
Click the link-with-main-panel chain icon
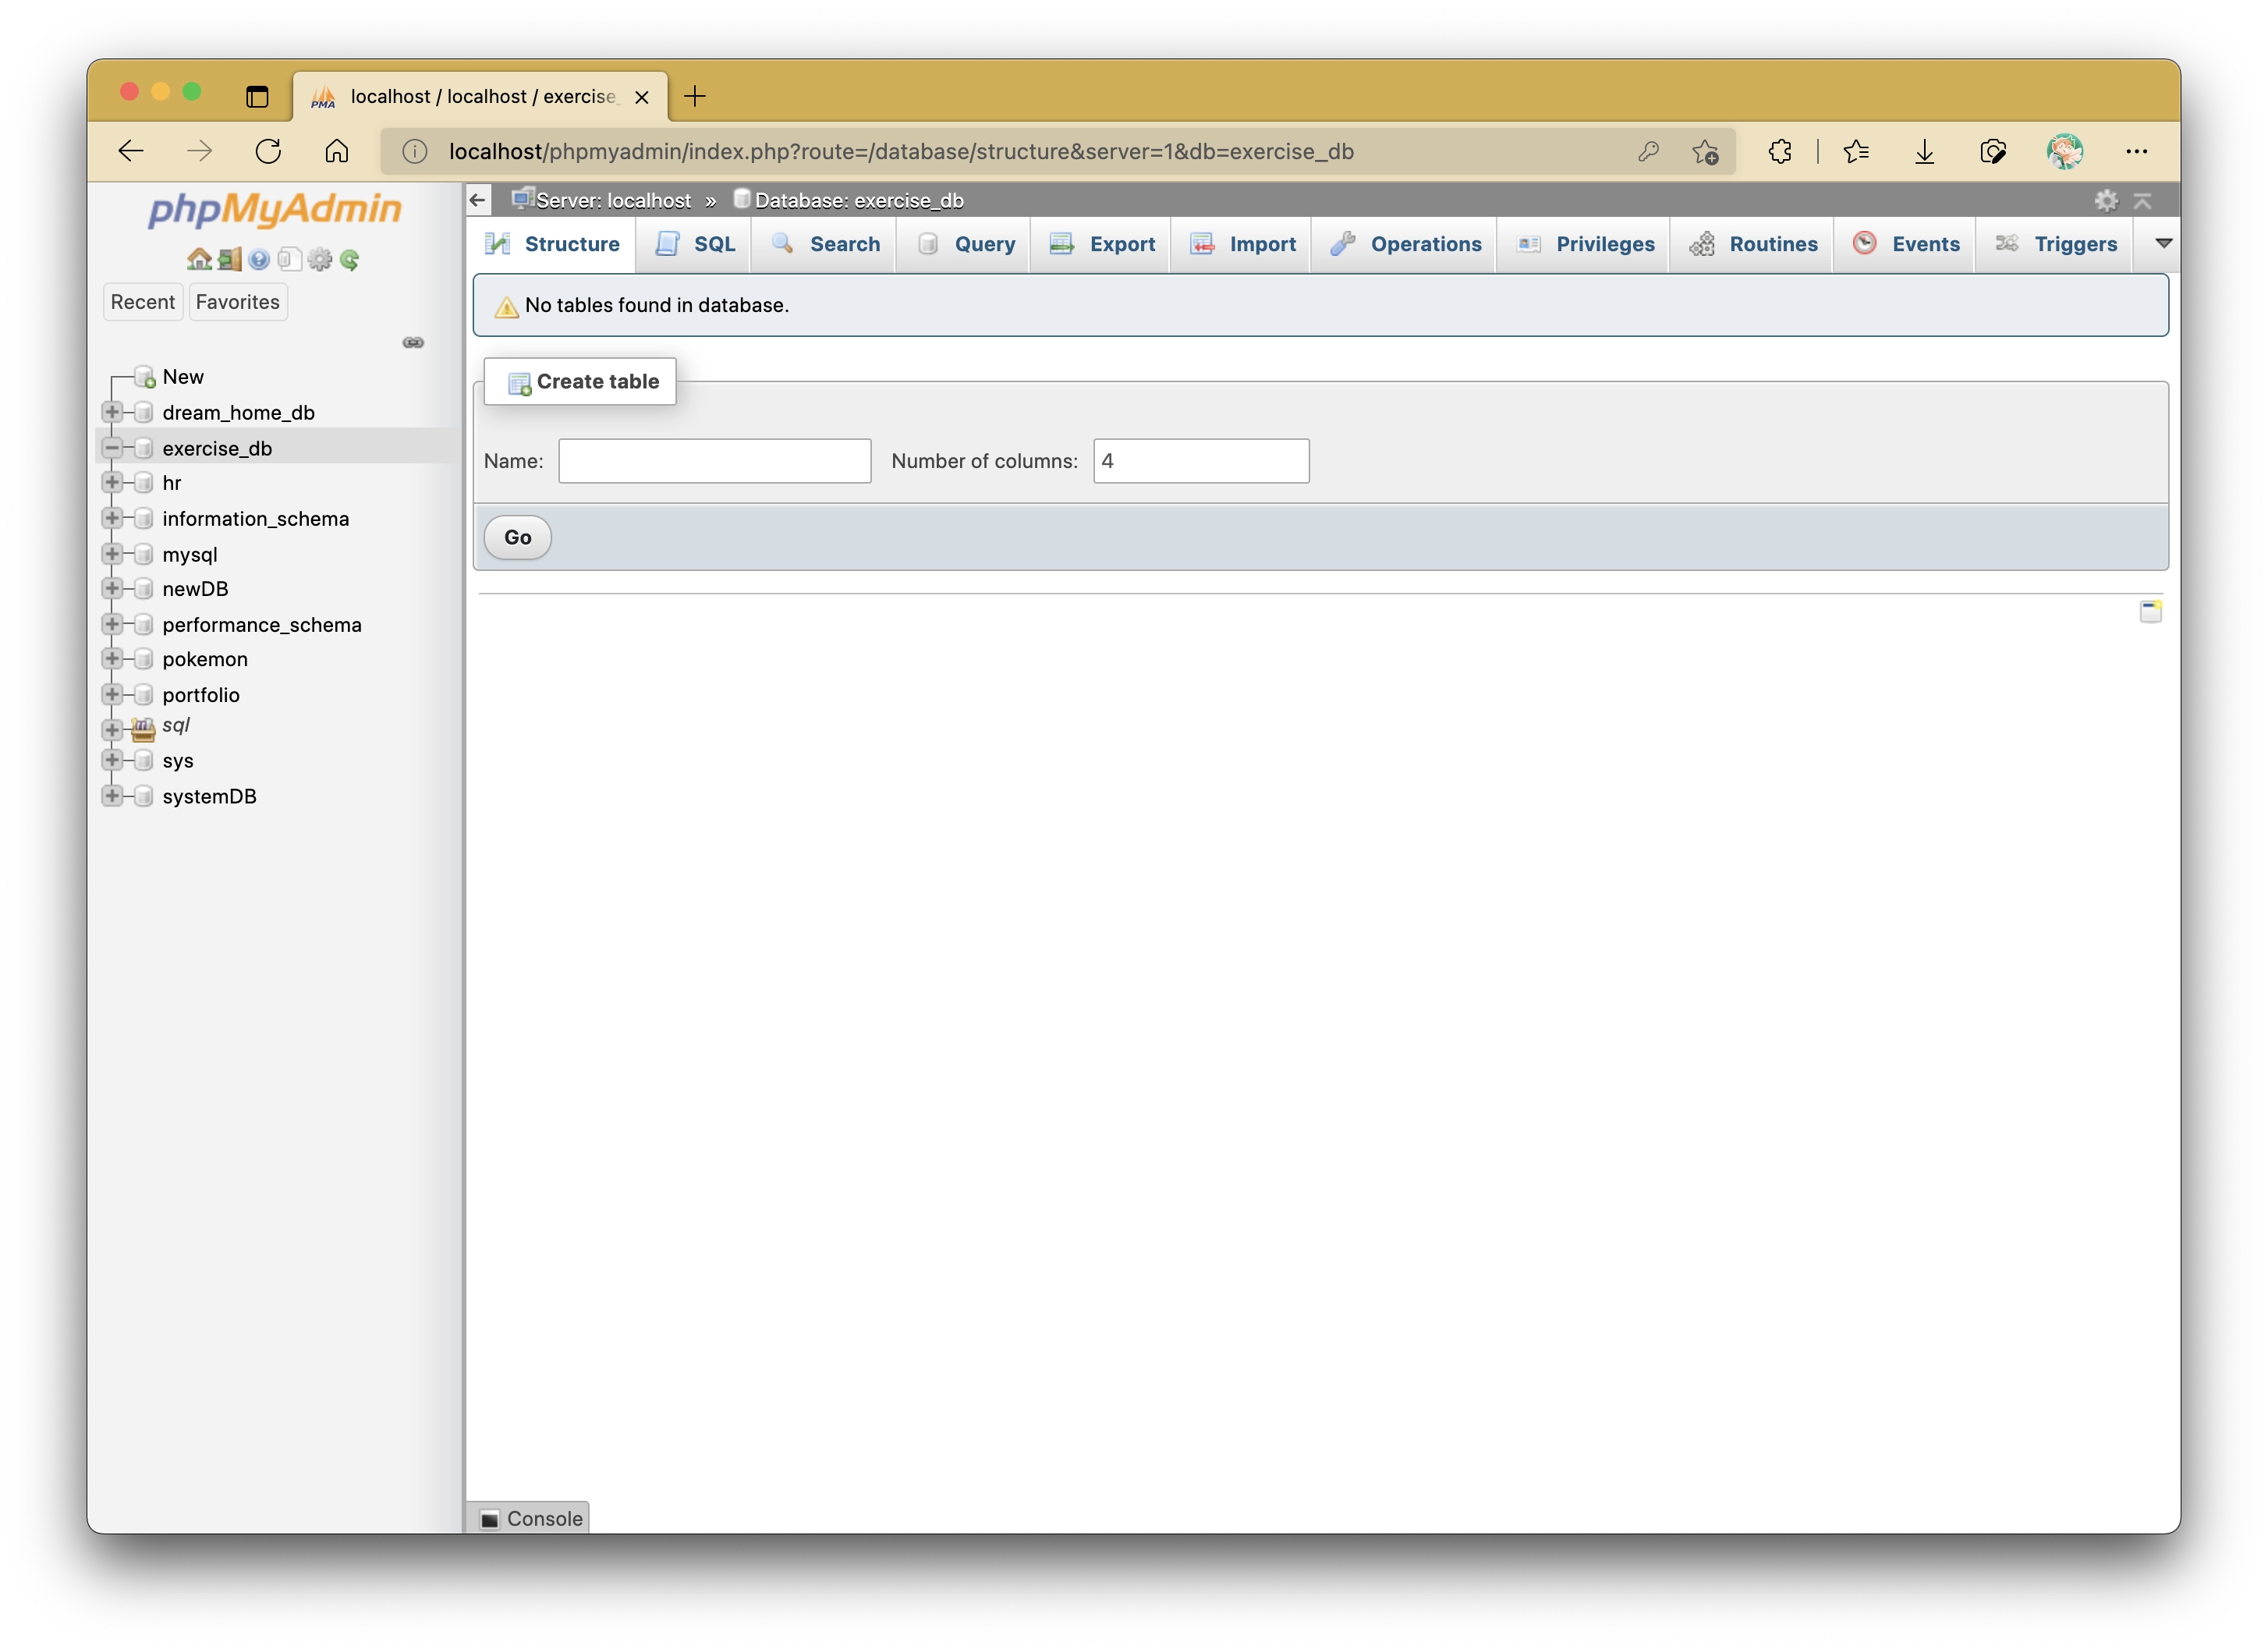click(413, 343)
